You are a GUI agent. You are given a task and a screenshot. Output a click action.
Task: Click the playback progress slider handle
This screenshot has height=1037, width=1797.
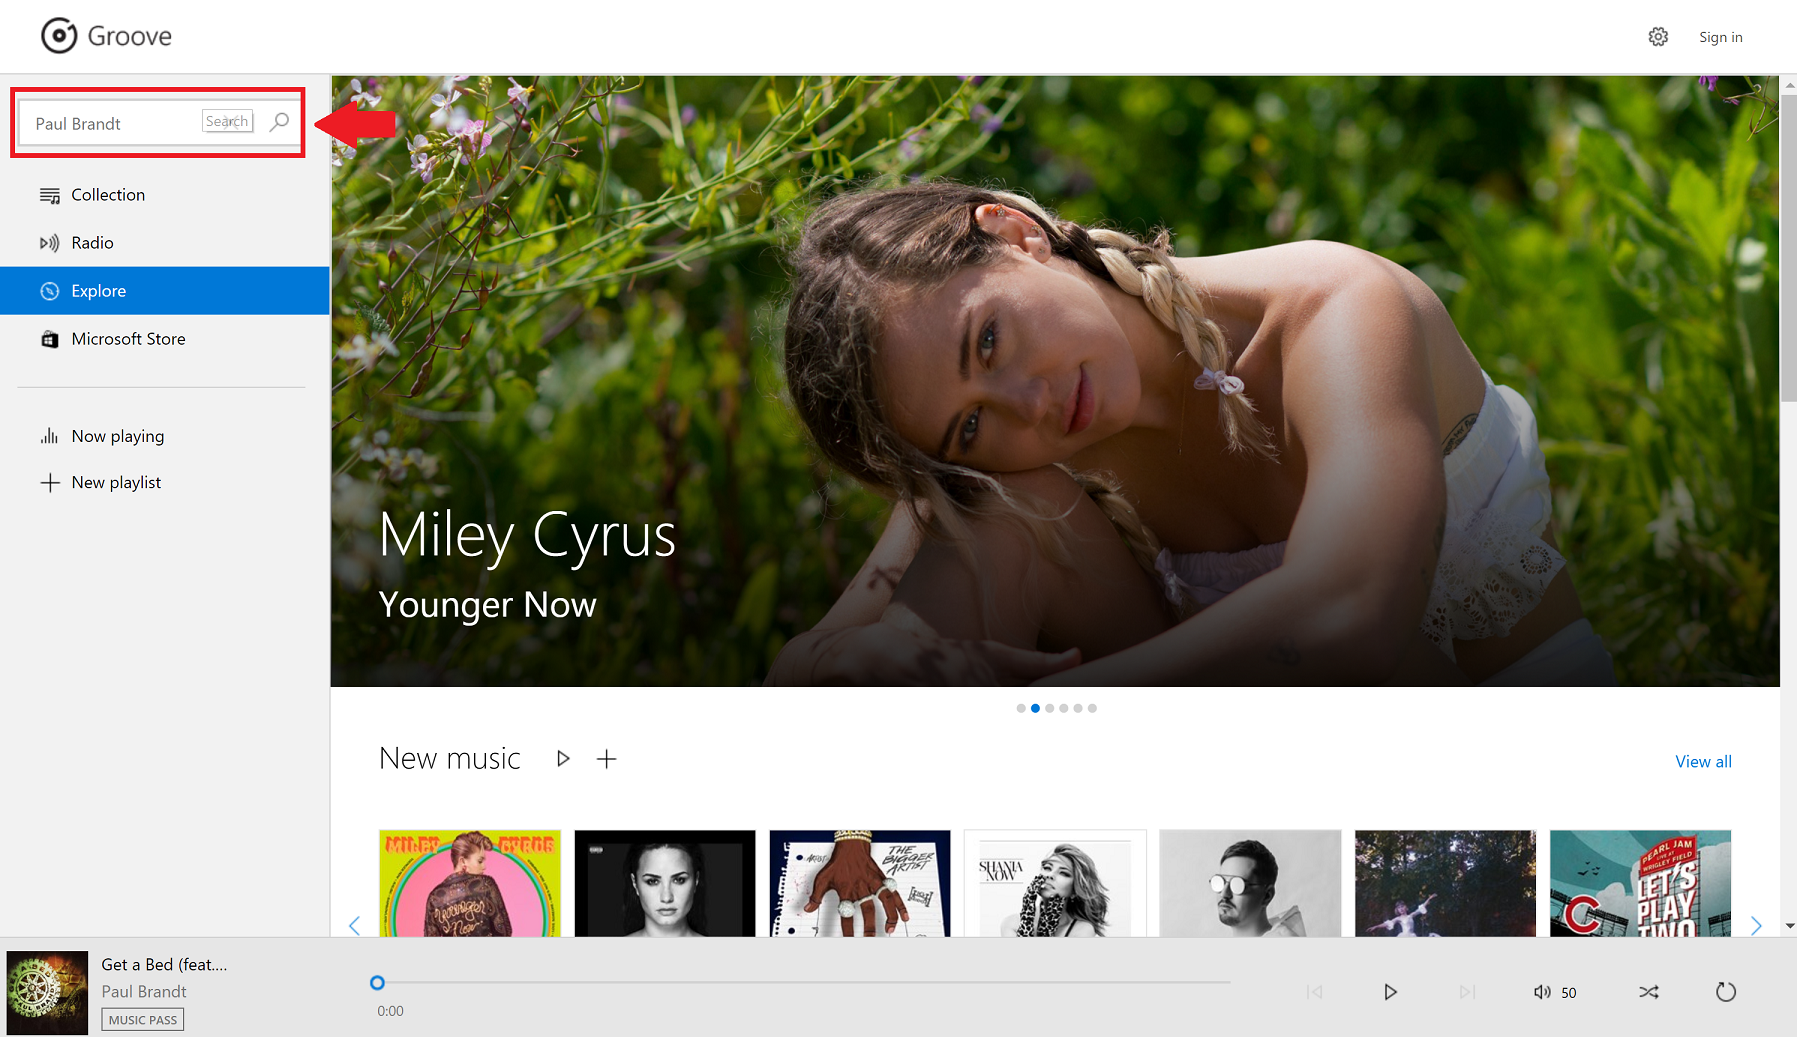coord(377,983)
